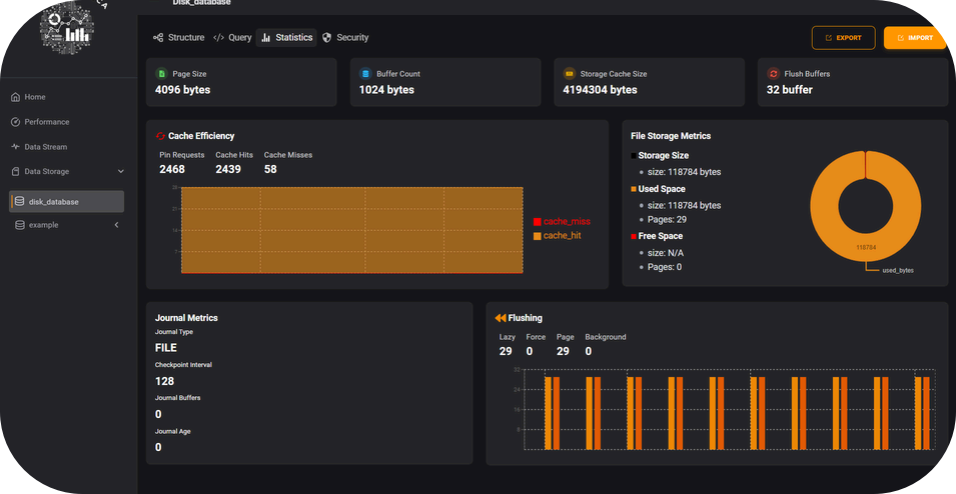Click Pin Requests value 2468
The image size is (956, 494).
pos(172,169)
